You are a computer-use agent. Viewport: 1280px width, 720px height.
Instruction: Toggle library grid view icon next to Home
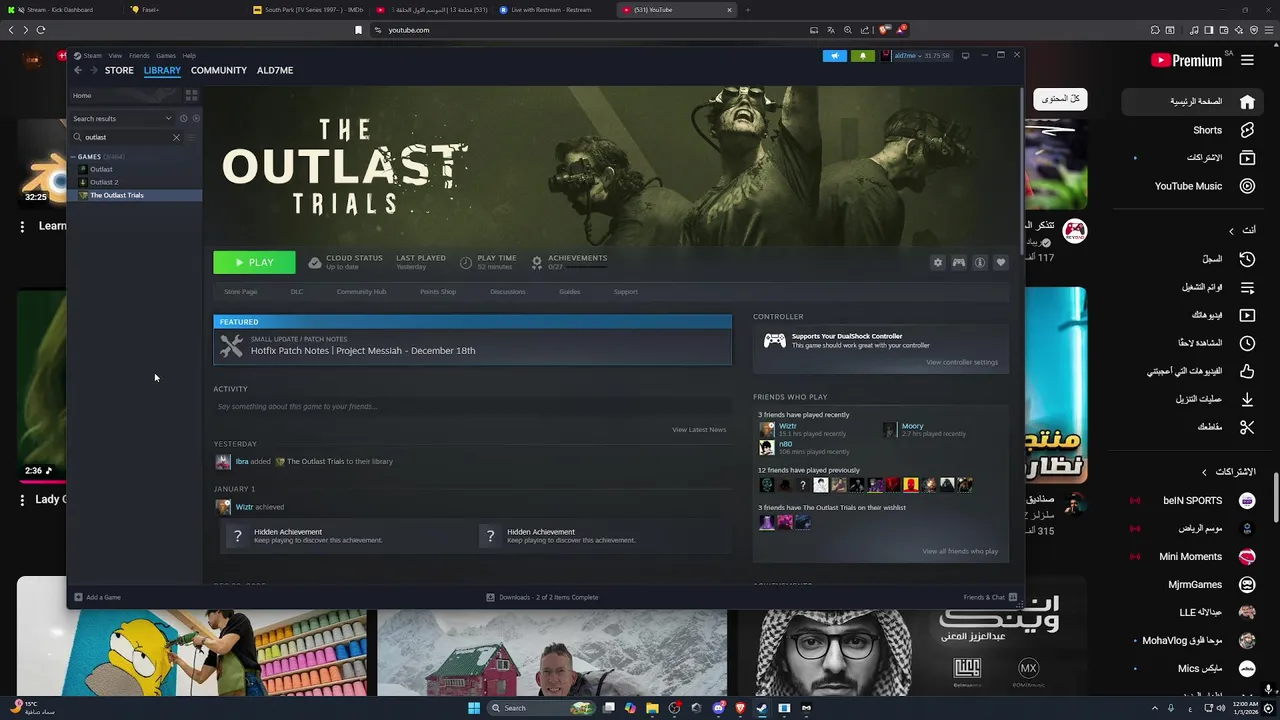pos(191,95)
